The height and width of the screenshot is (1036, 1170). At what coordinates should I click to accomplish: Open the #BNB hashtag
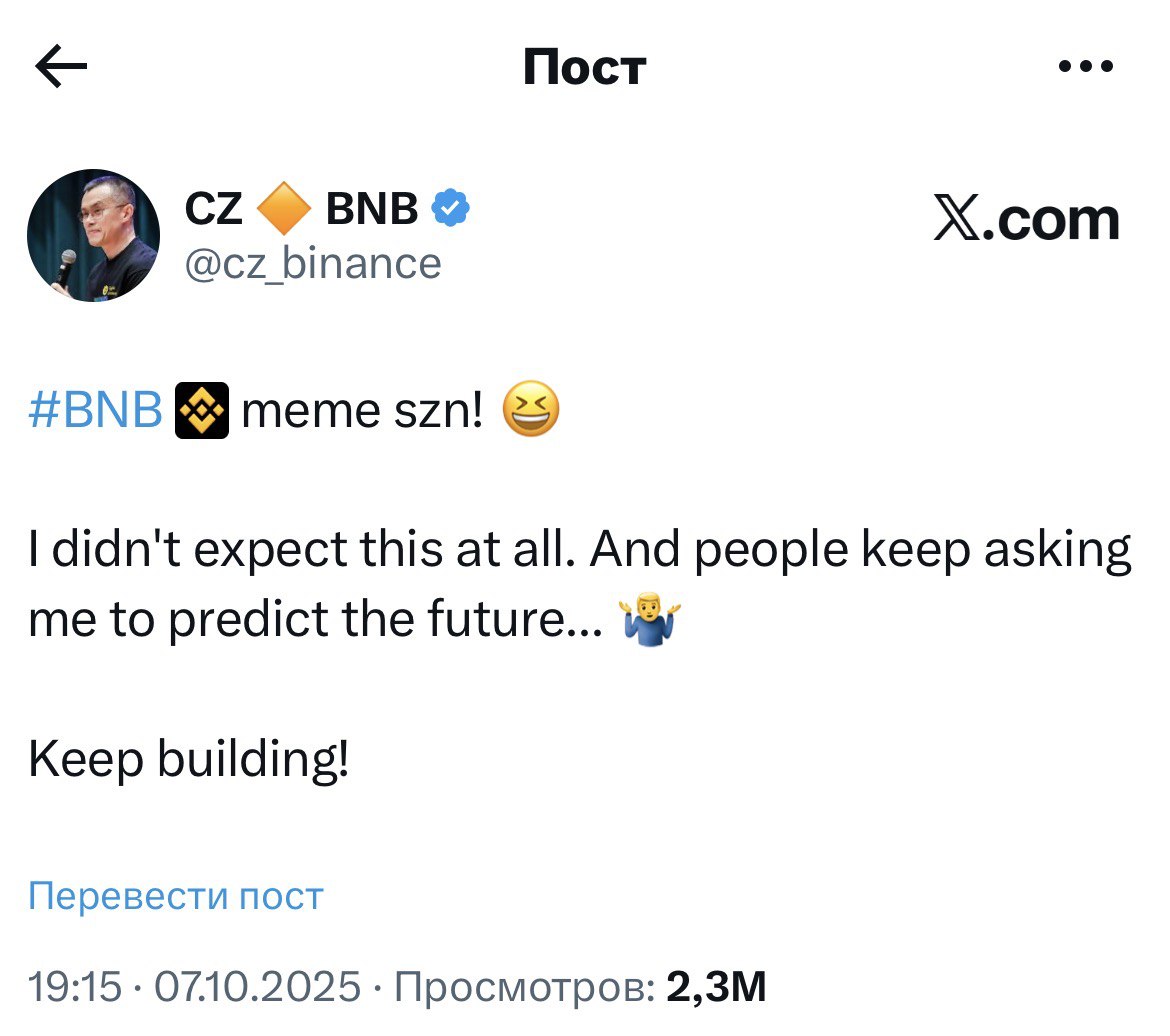95,412
